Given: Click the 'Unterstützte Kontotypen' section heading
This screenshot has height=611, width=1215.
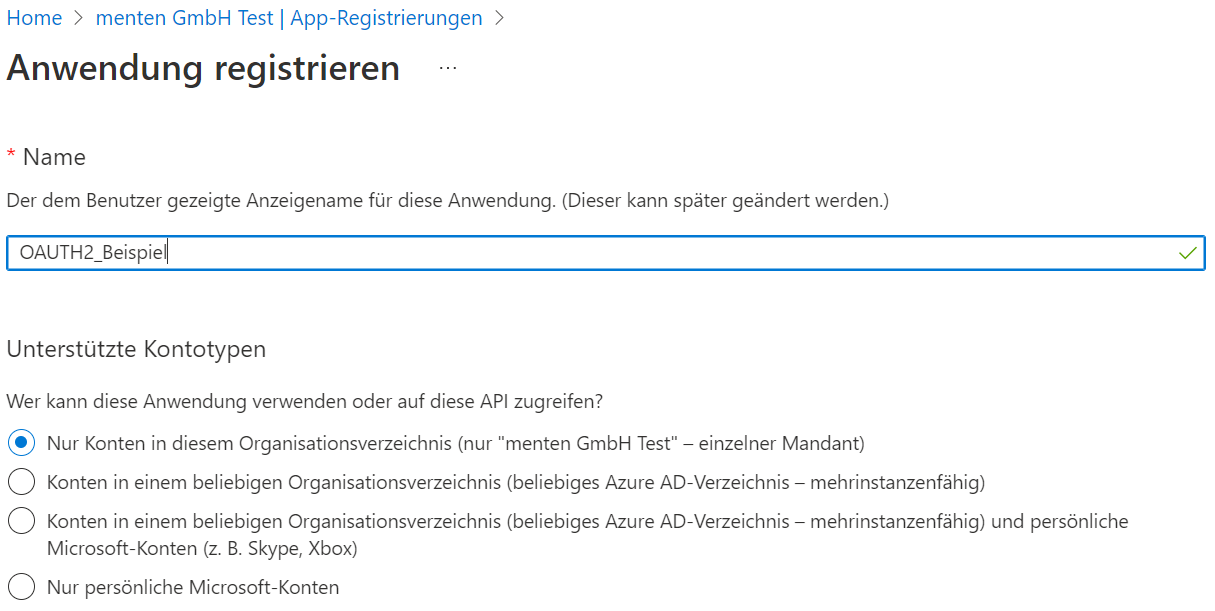Looking at the screenshot, I should click(136, 349).
